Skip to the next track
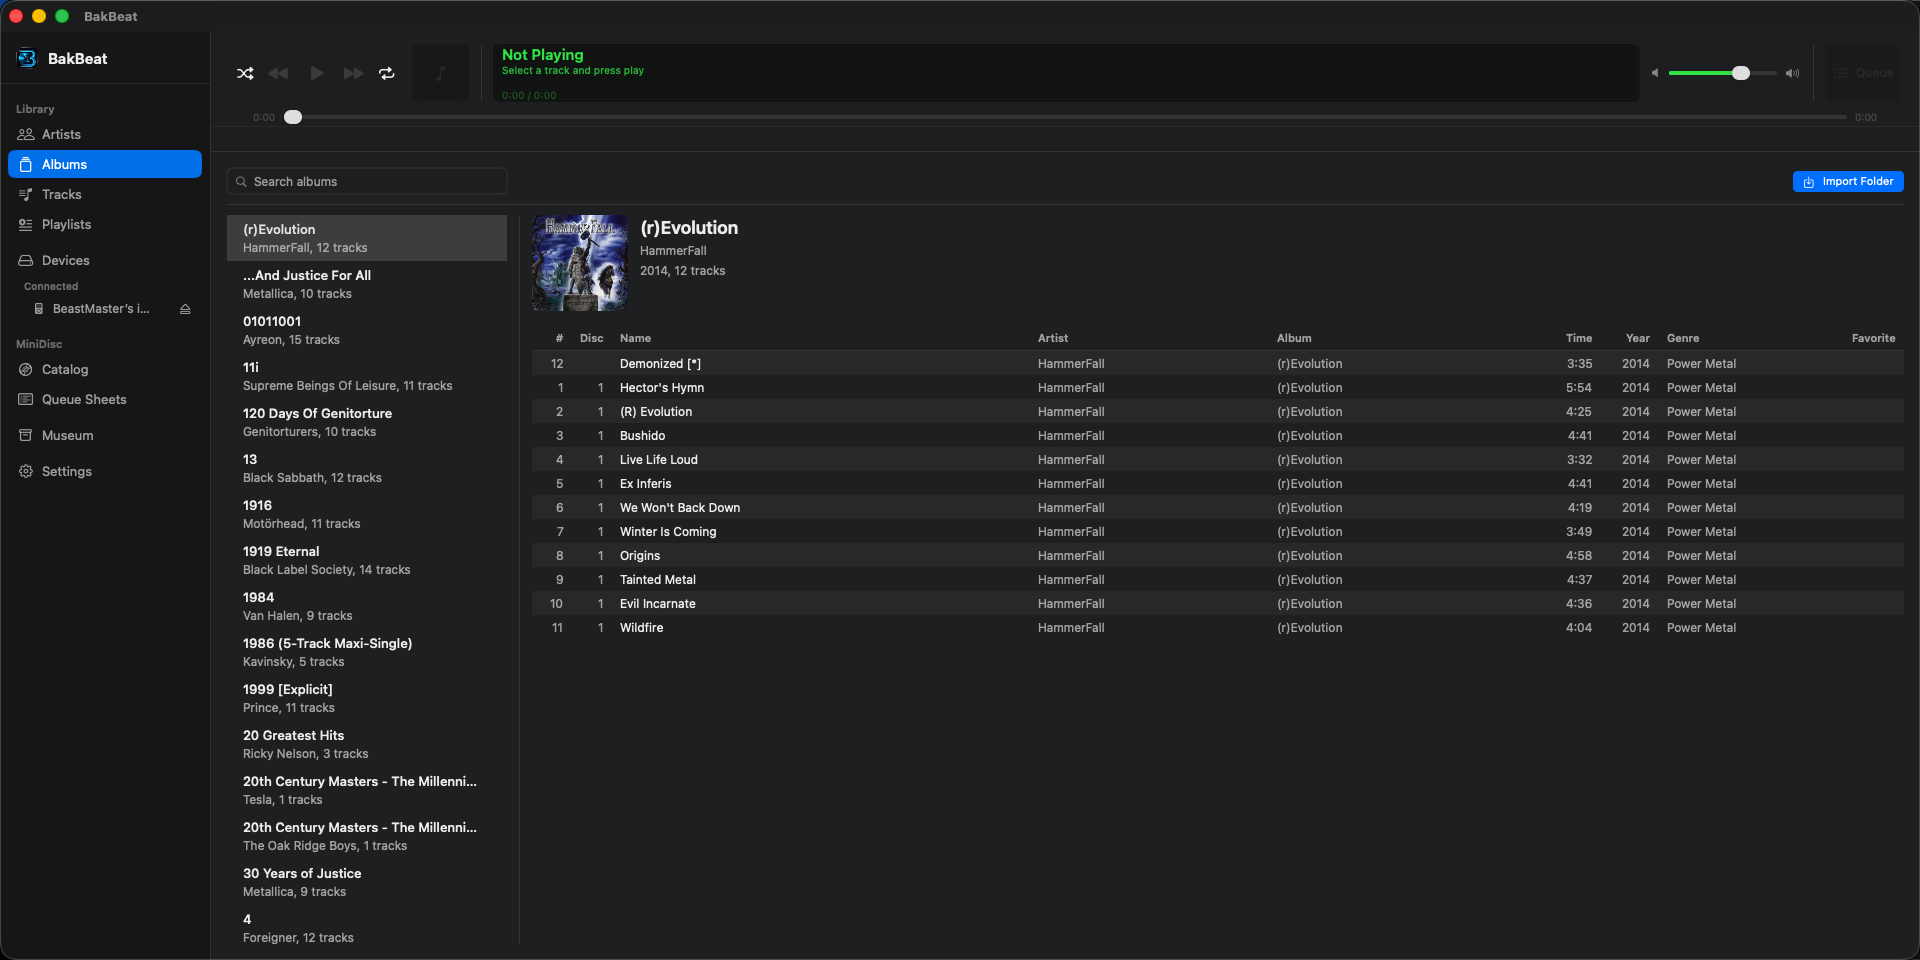Screen dimensions: 1920x960 click(x=353, y=73)
